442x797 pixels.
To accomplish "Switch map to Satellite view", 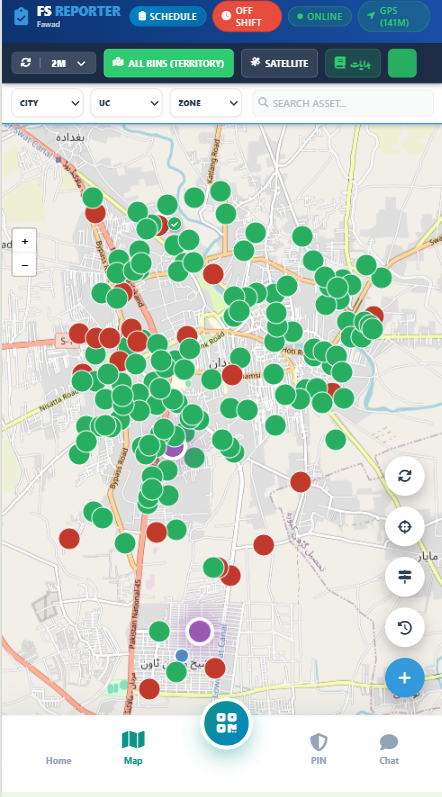I will (279, 64).
